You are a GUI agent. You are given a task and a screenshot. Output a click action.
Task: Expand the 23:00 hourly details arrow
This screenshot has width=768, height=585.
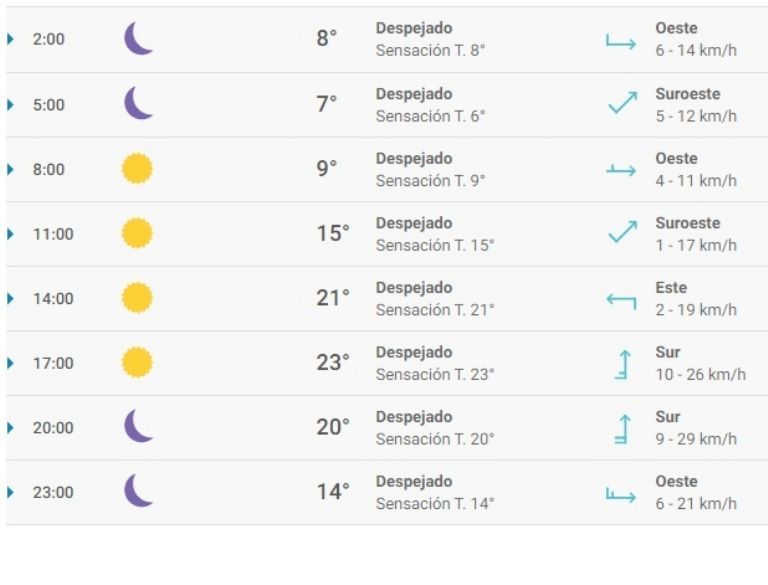[x=11, y=492]
